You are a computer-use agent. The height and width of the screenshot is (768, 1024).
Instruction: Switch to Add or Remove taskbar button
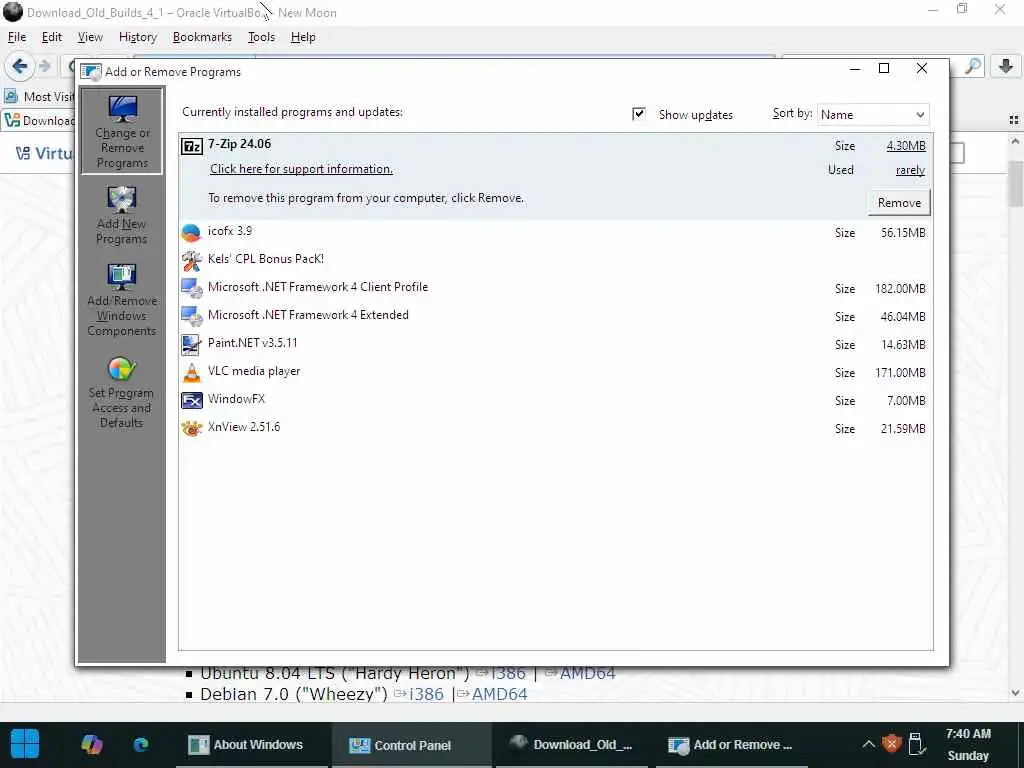pyautogui.click(x=730, y=744)
